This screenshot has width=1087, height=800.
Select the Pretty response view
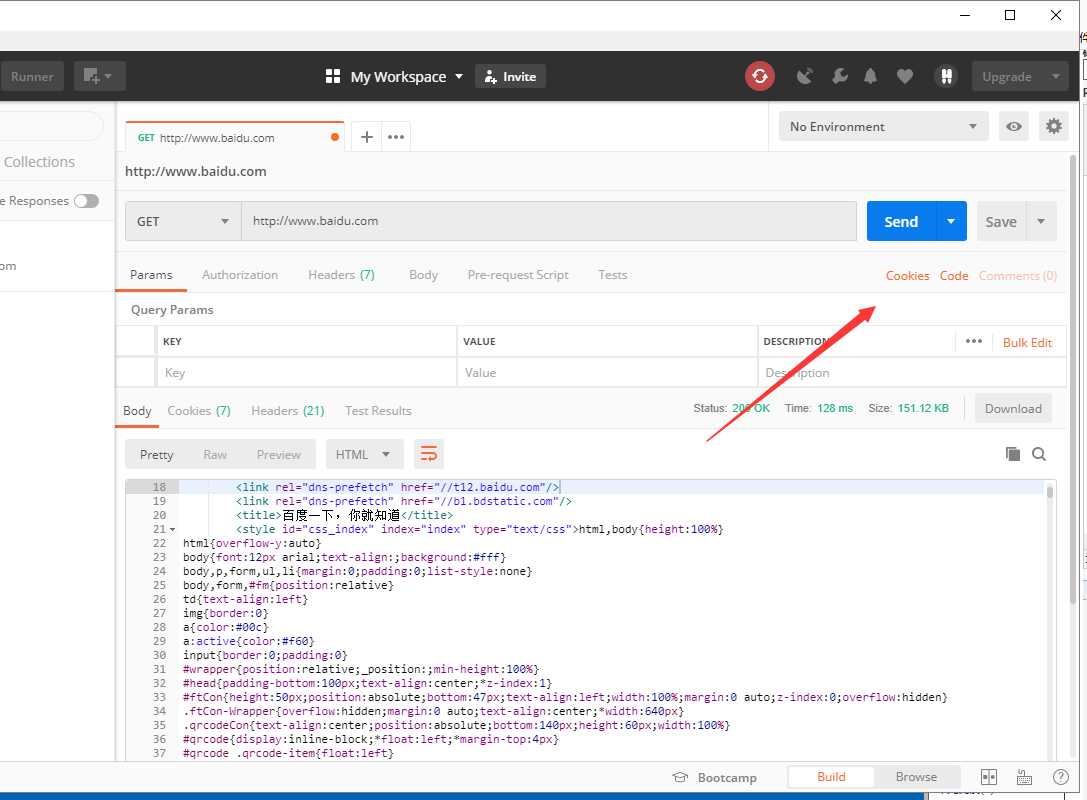click(x=157, y=454)
